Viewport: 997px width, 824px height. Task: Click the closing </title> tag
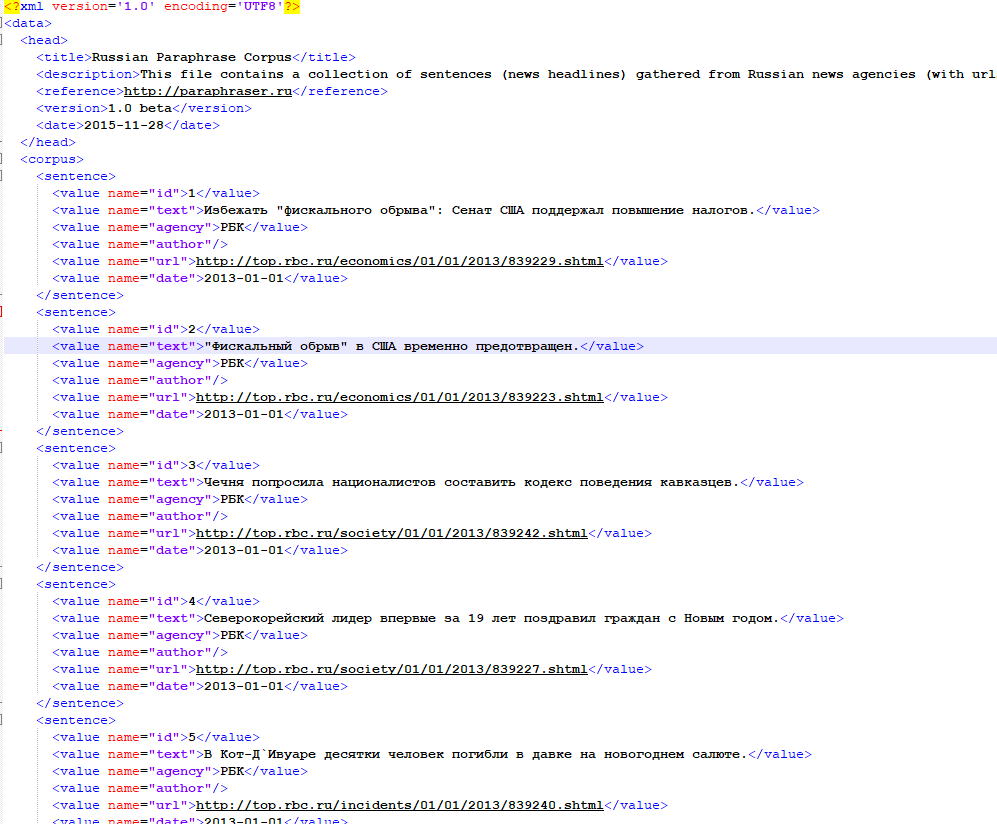(x=324, y=57)
